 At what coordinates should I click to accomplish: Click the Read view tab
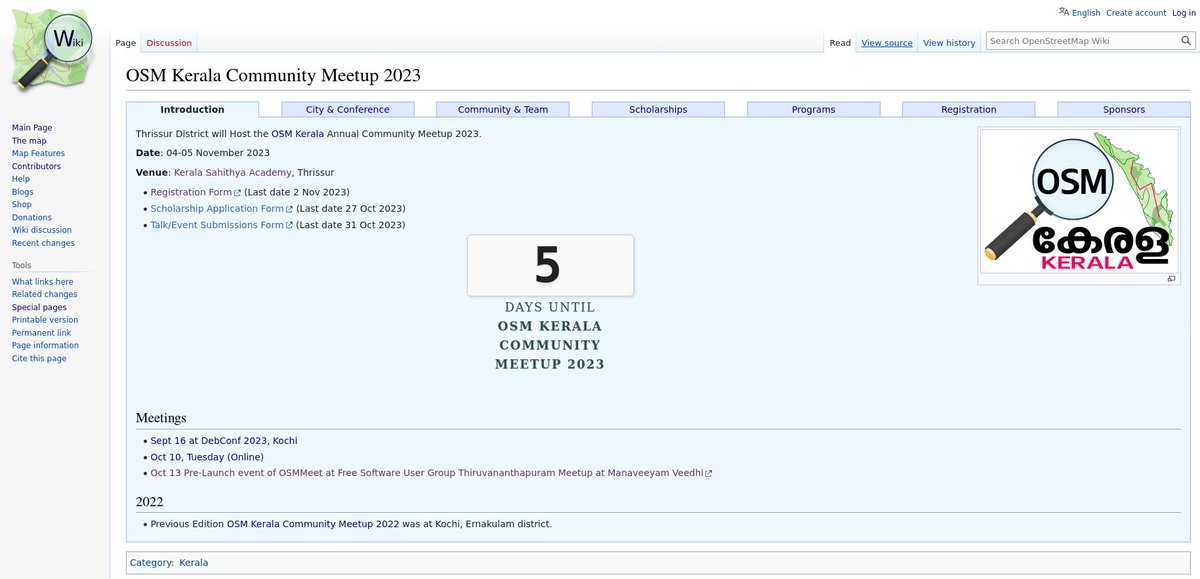[x=840, y=43]
